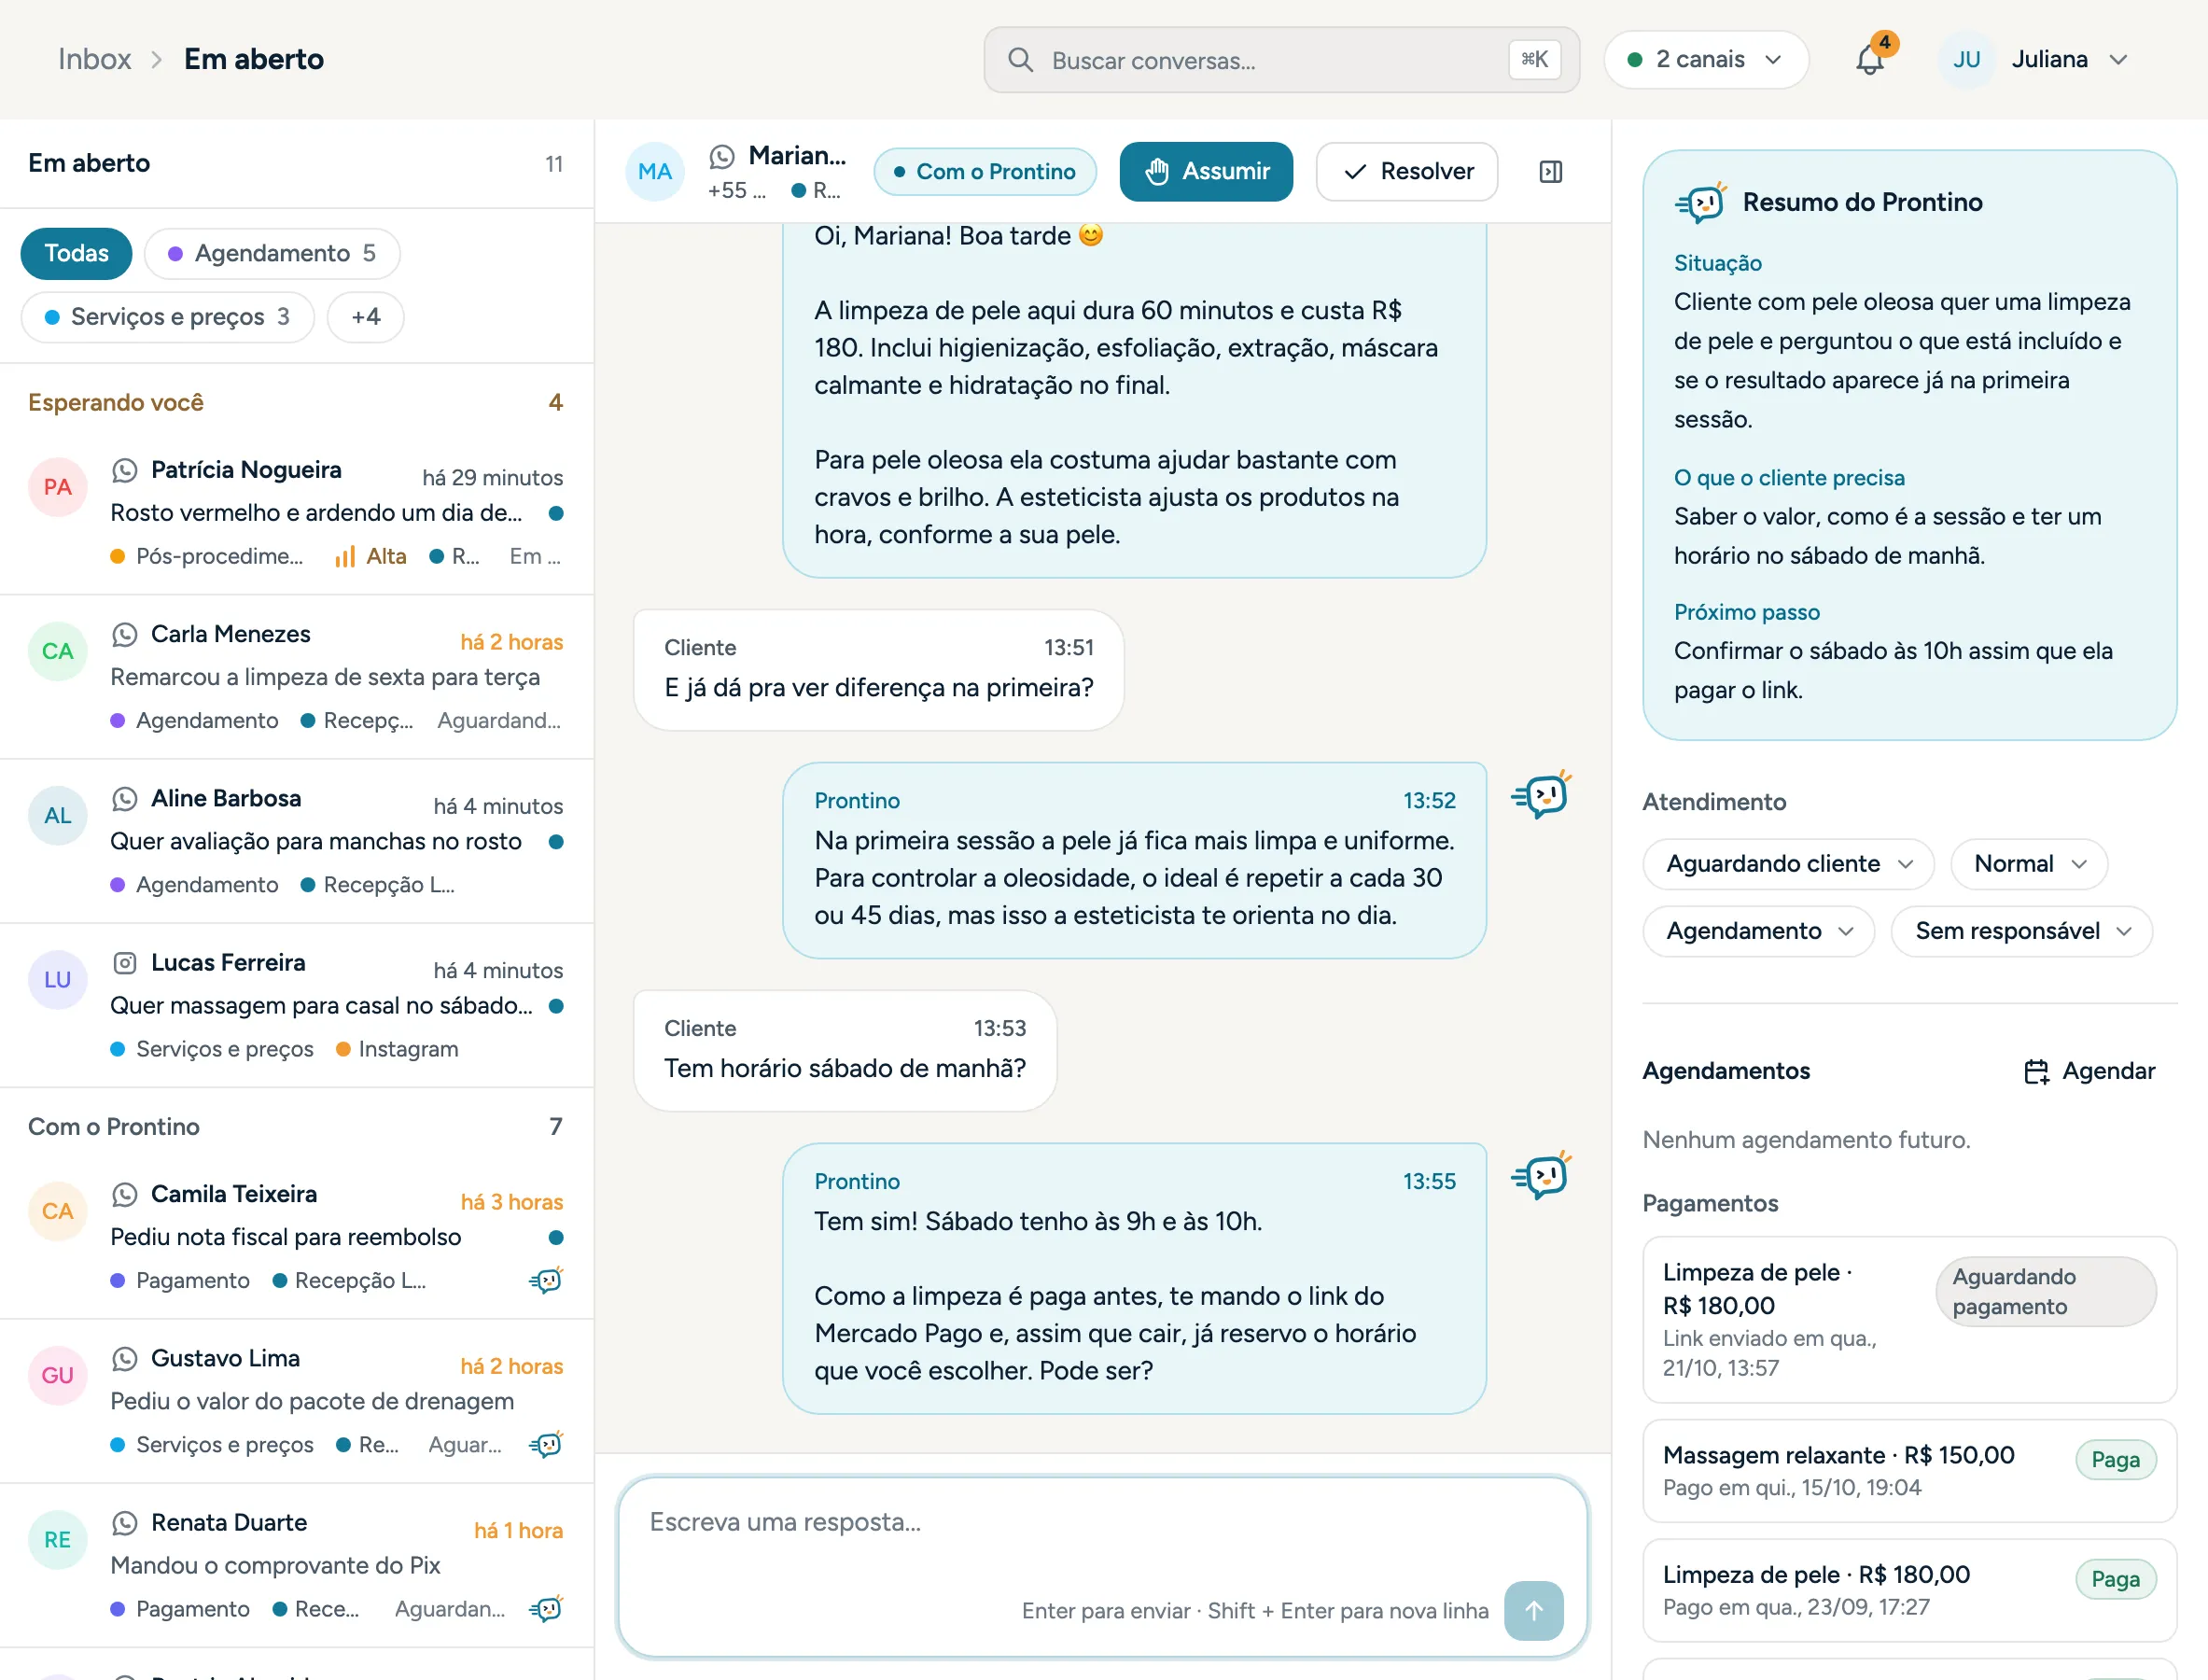Toggle the side panel layout icon
Image resolution: width=2208 pixels, height=1680 pixels.
point(1550,172)
